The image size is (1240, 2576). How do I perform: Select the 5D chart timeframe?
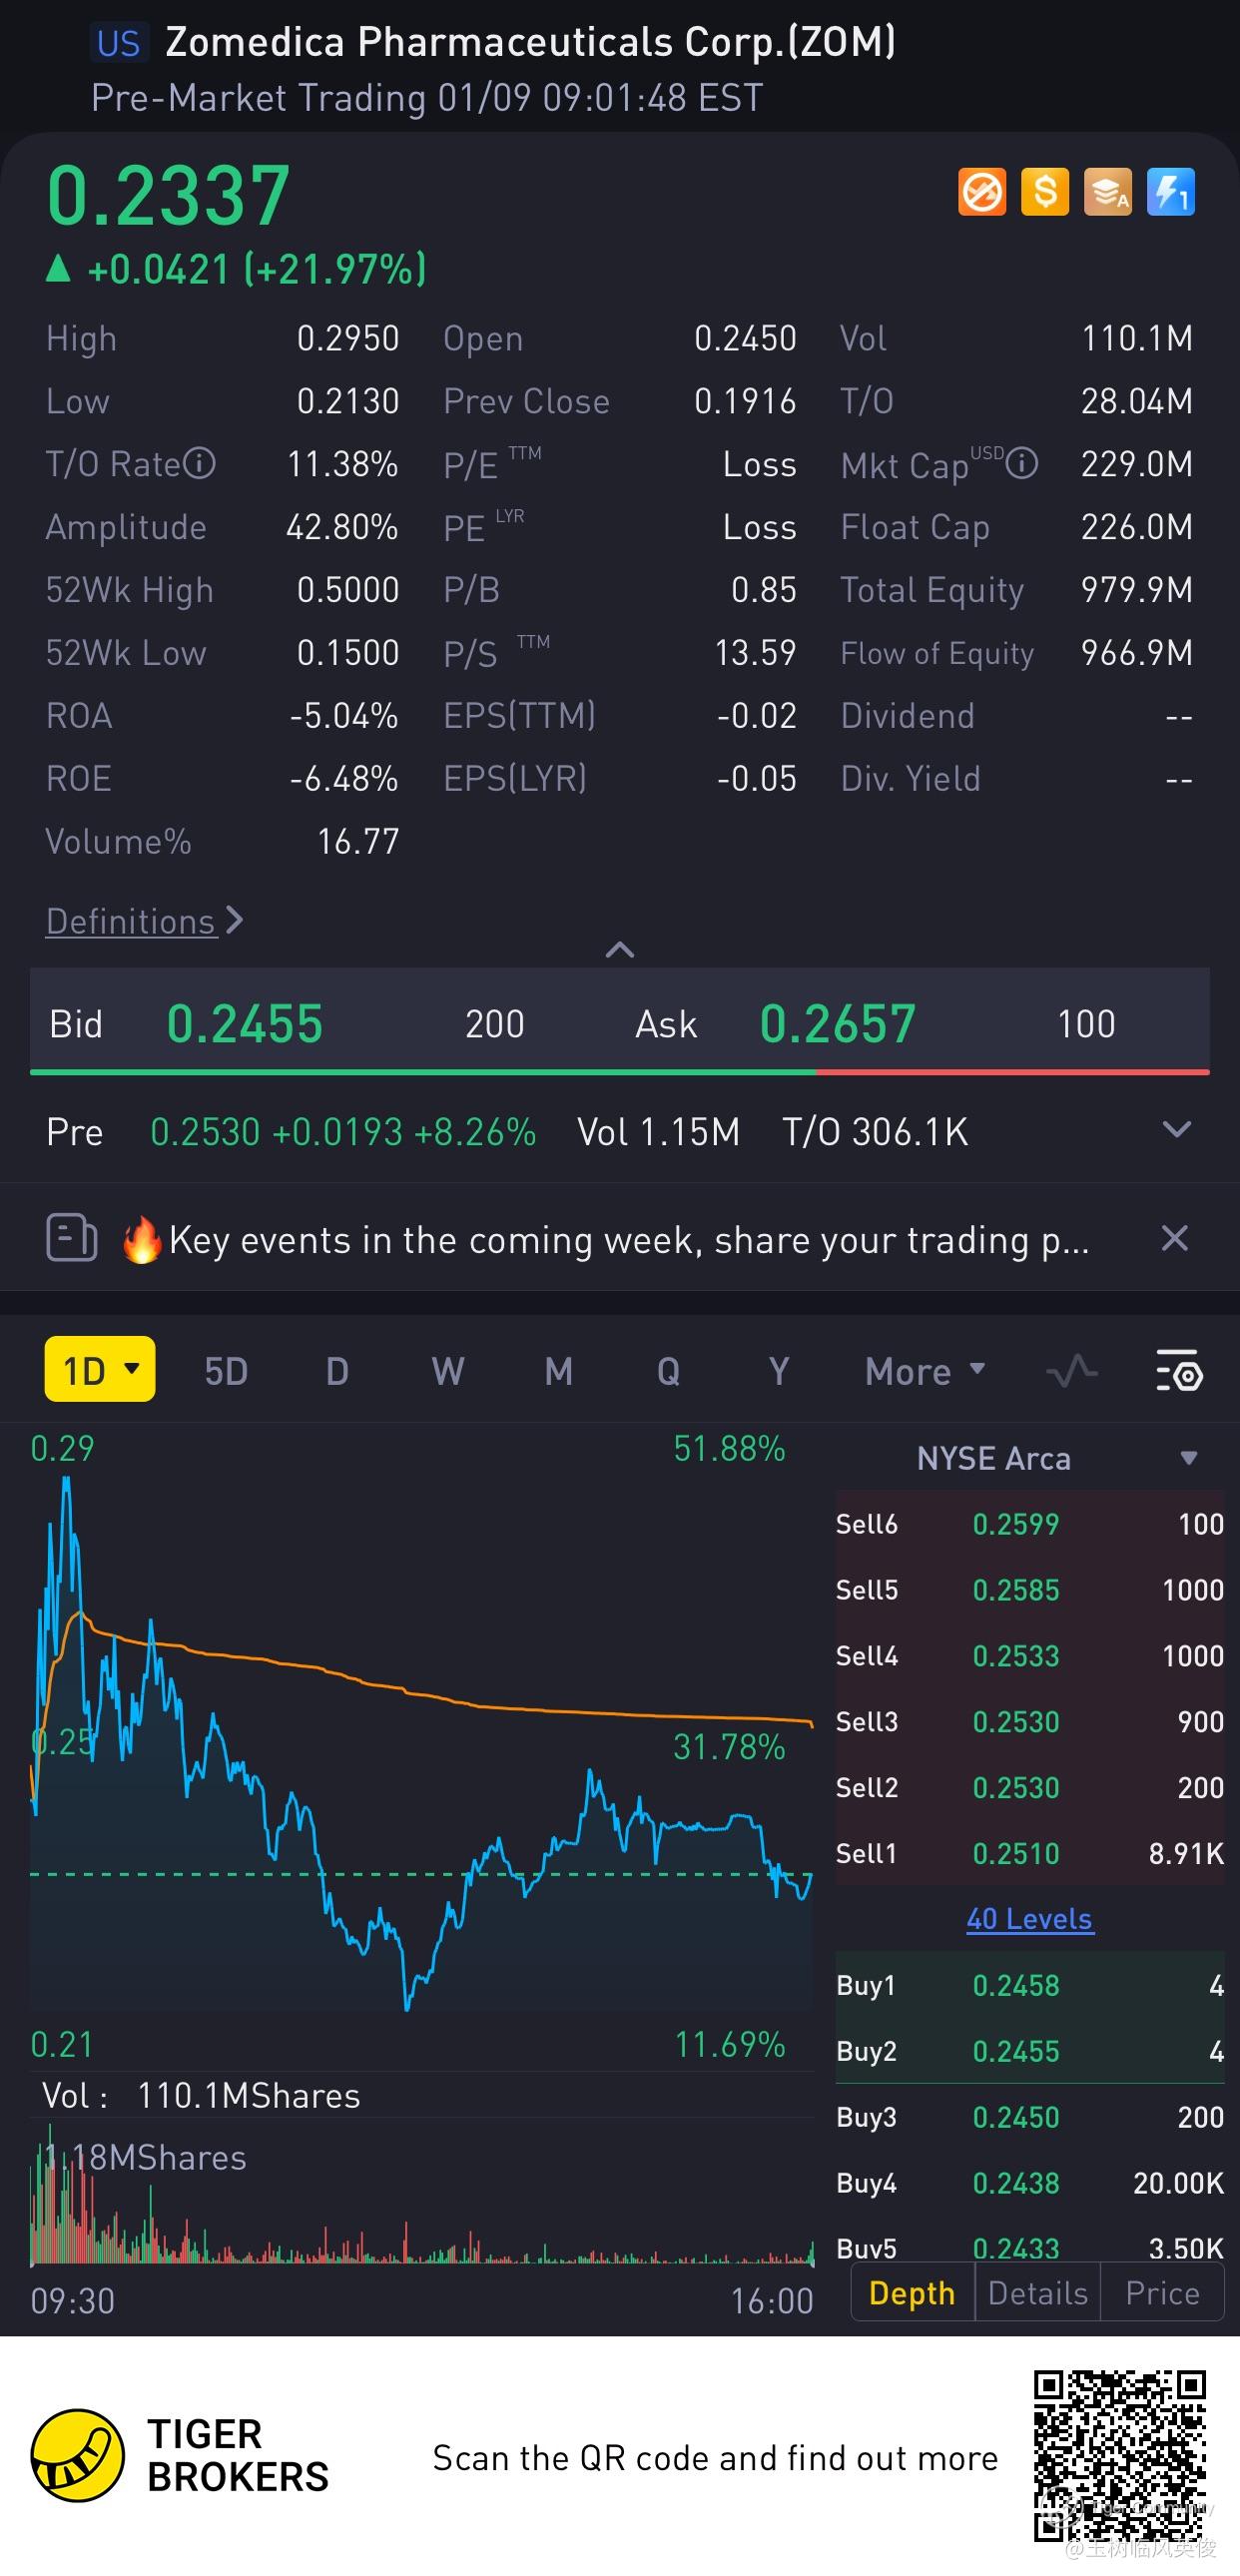click(226, 1371)
